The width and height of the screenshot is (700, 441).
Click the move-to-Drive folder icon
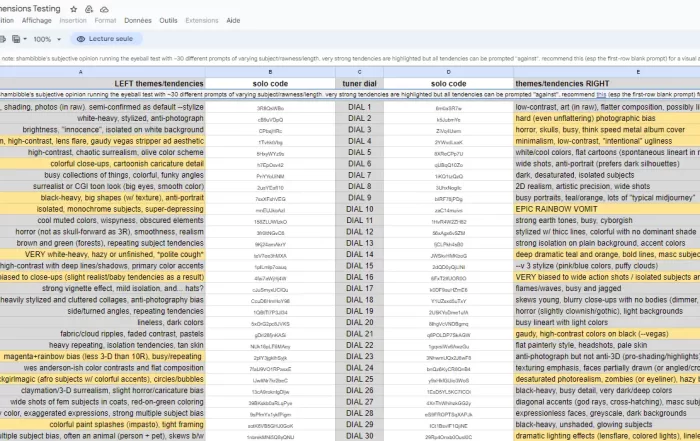[x=89, y=9]
